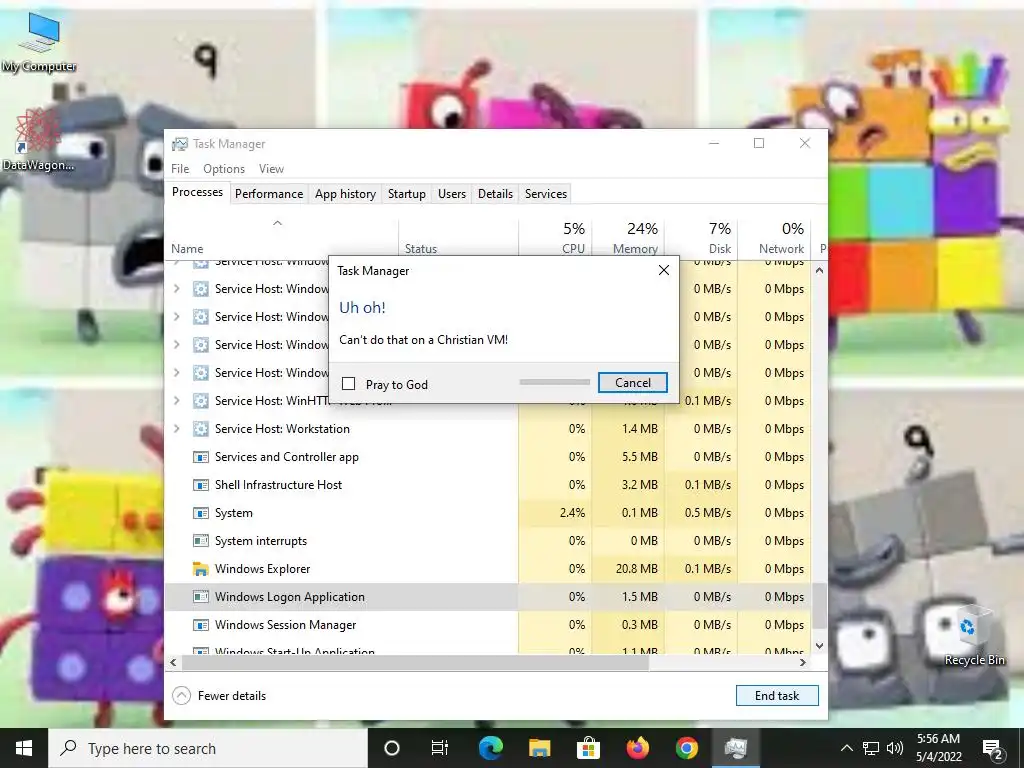Image resolution: width=1024 pixels, height=768 pixels.
Task: Open the DataWagon desktop shortcut
Action: pos(38,140)
